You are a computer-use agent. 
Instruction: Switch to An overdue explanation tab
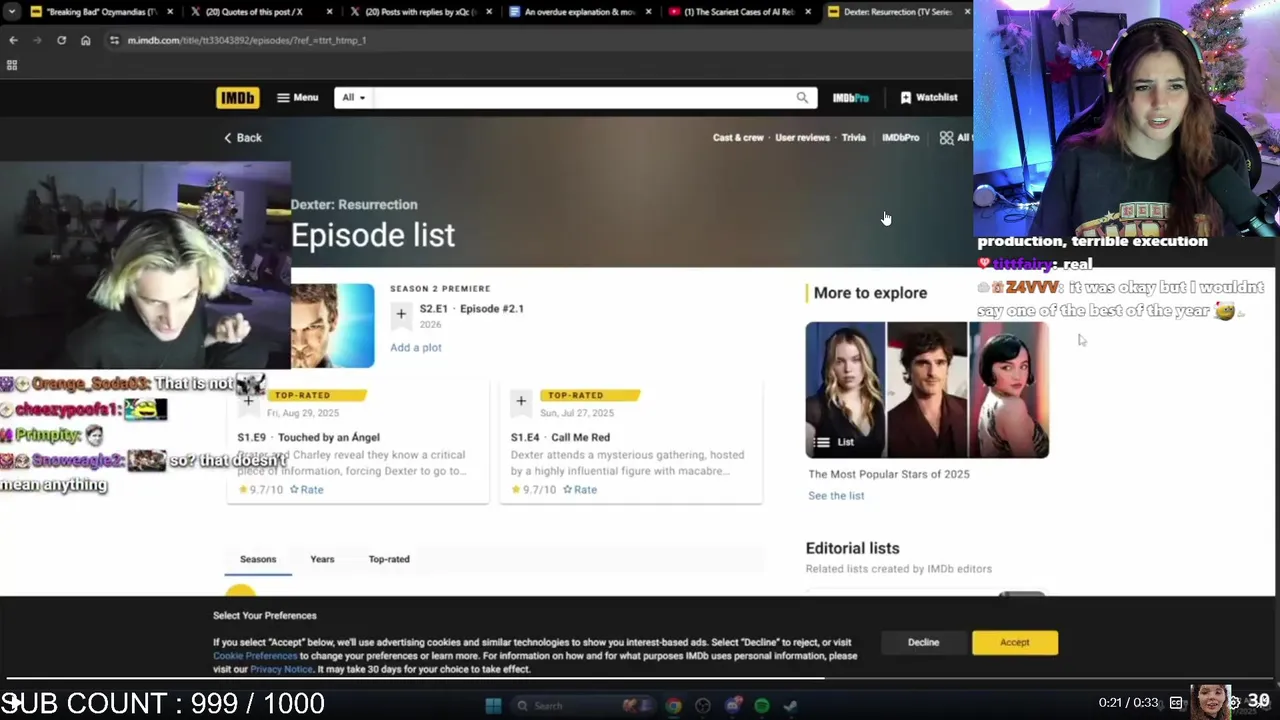[x=580, y=12]
